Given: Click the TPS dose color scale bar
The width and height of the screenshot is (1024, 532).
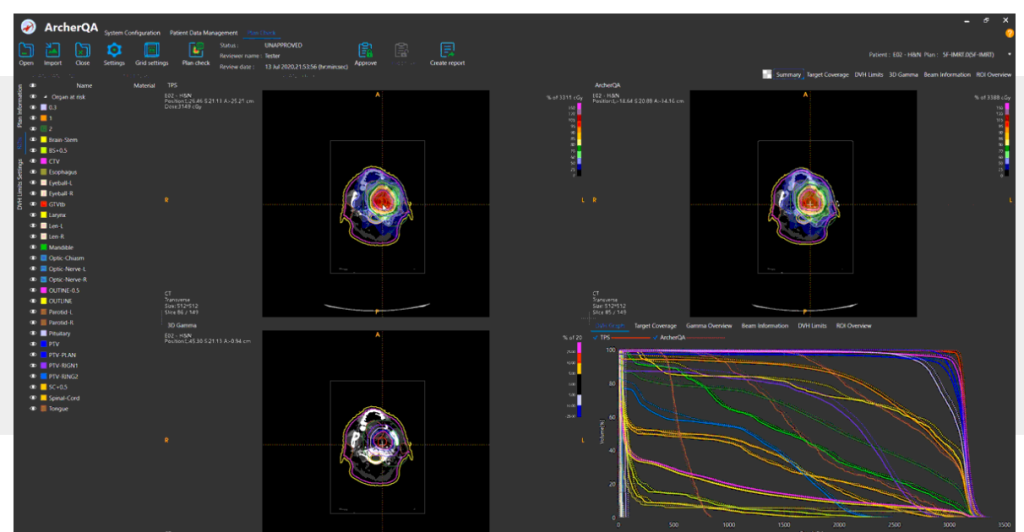Looking at the screenshot, I should [579, 139].
